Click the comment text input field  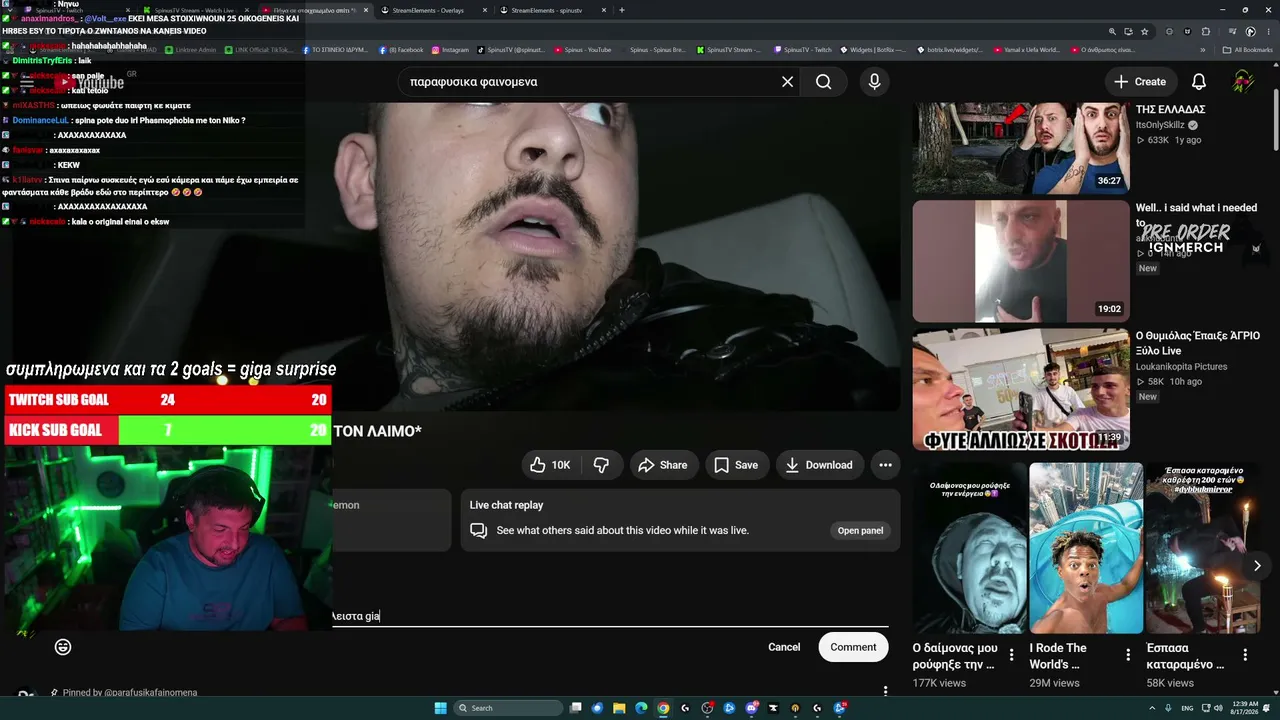click(x=610, y=616)
